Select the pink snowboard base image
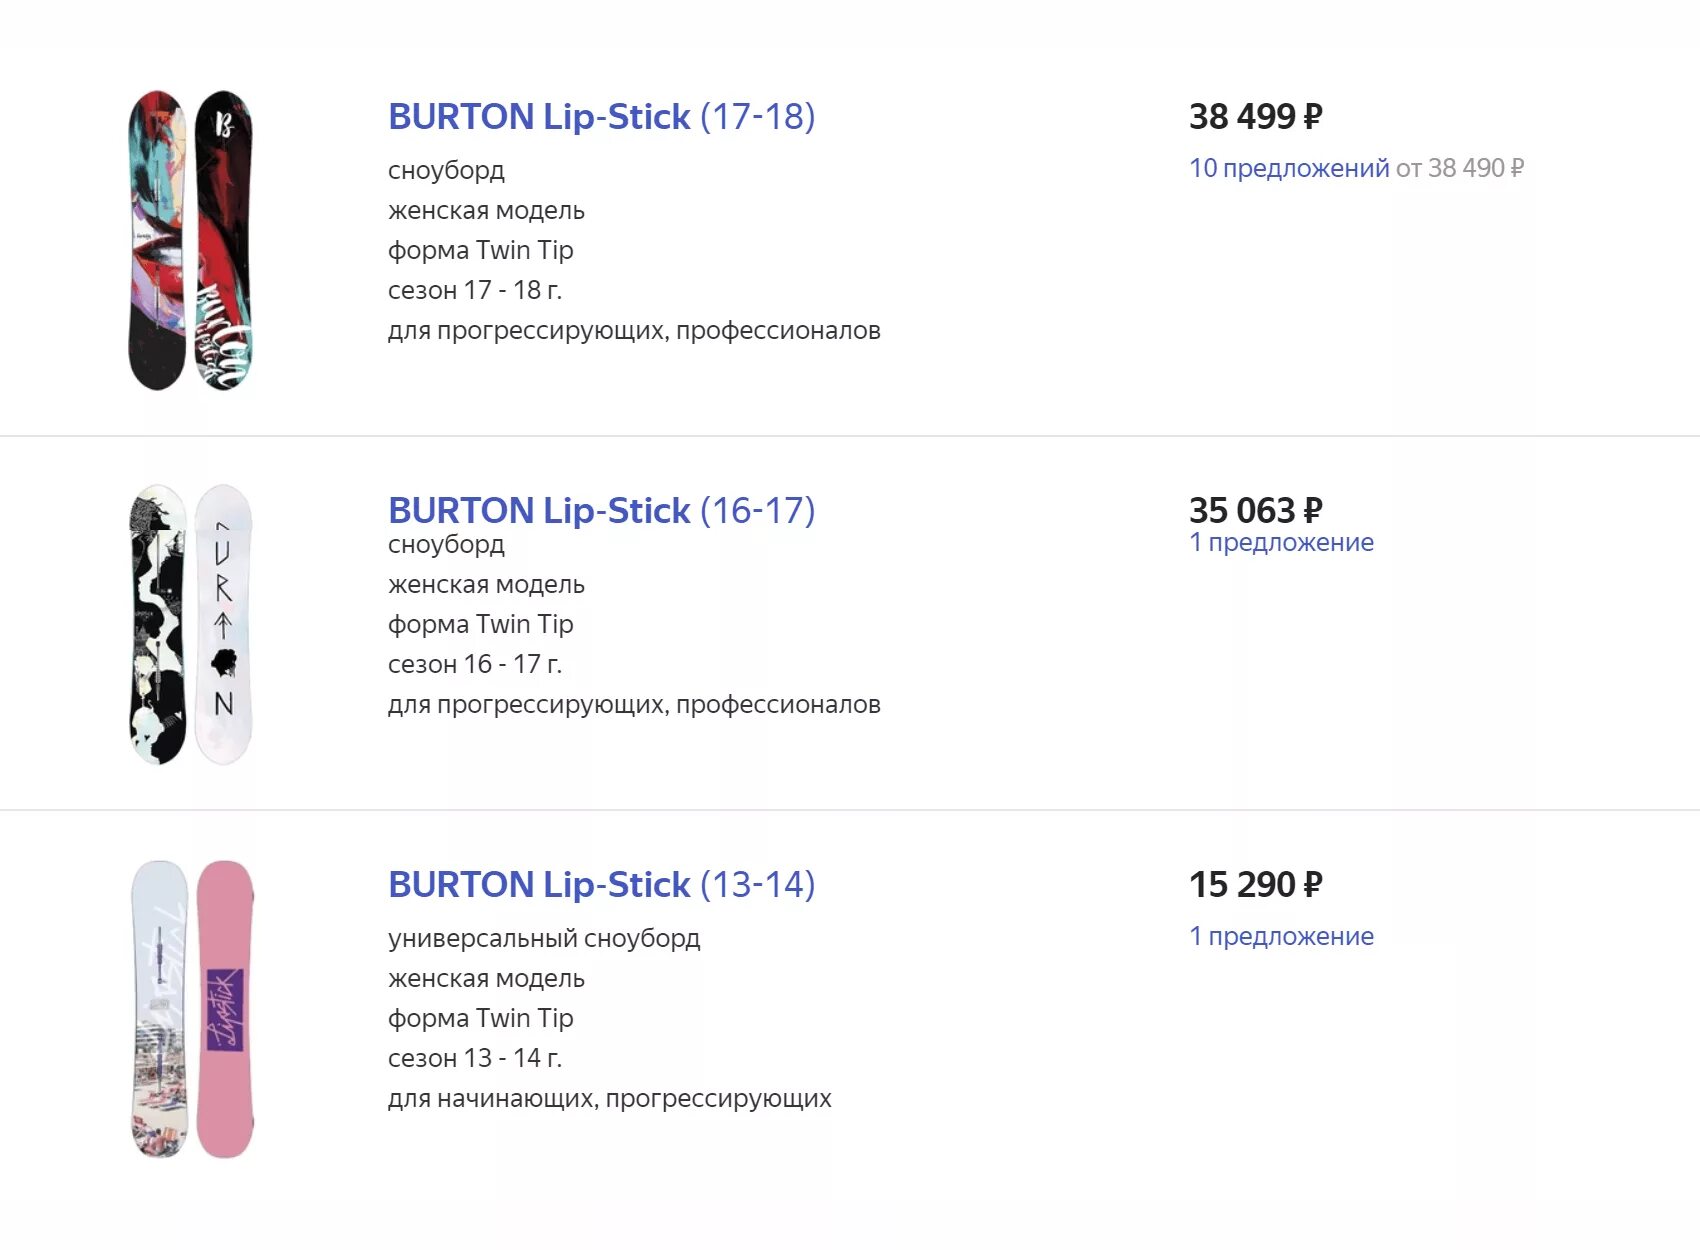Screen dimensions: 1700x1250 pyautogui.click(x=225, y=1009)
